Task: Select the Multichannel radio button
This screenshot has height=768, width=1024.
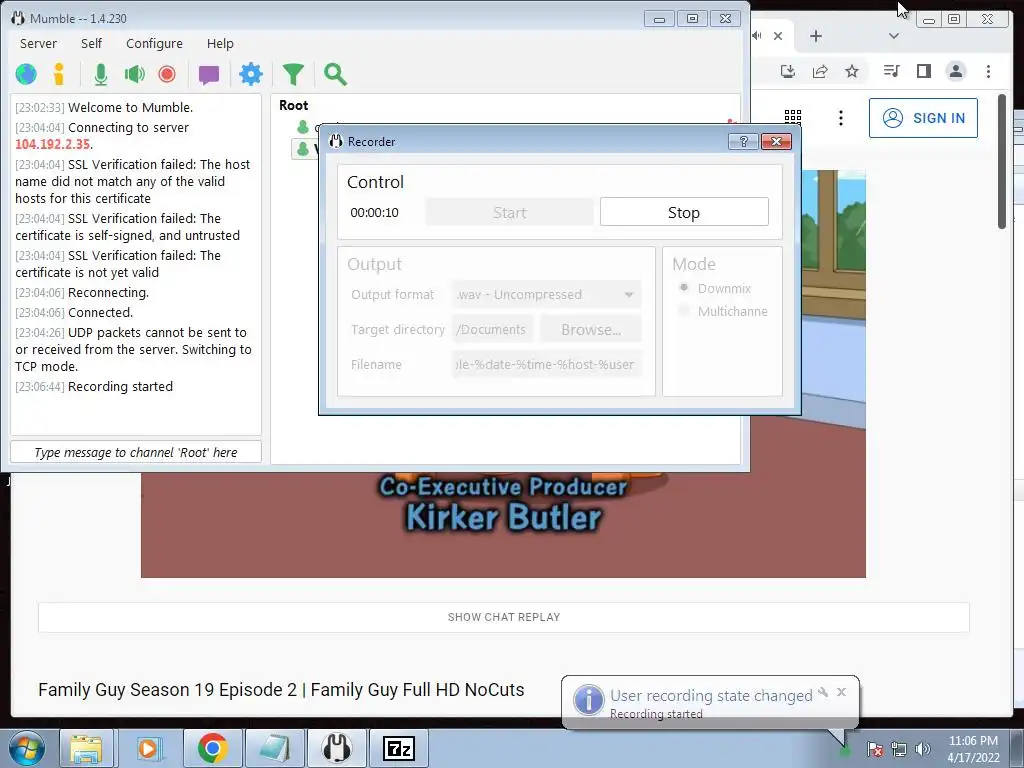Action: pyautogui.click(x=684, y=312)
